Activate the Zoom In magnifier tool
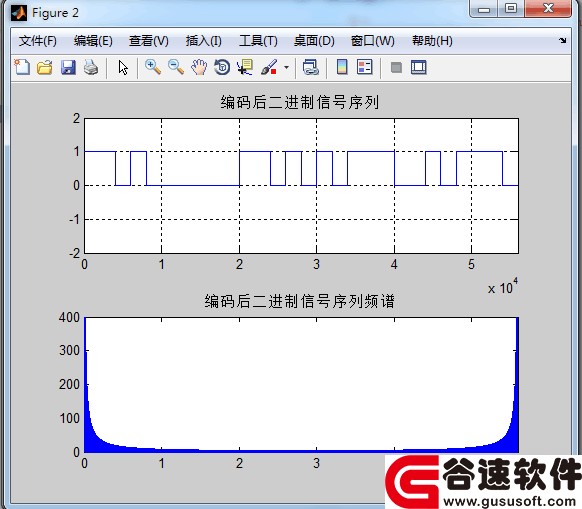 click(153, 68)
